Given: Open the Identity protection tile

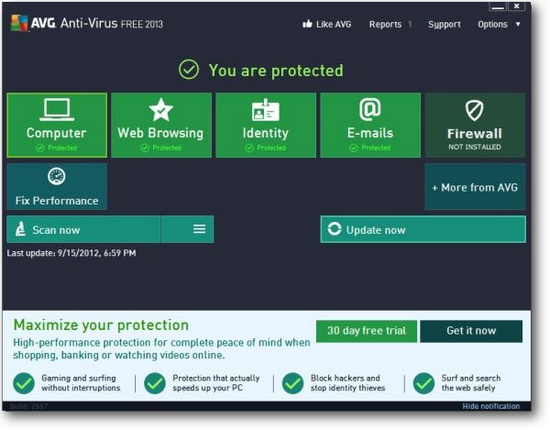Looking at the screenshot, I should point(266,125).
